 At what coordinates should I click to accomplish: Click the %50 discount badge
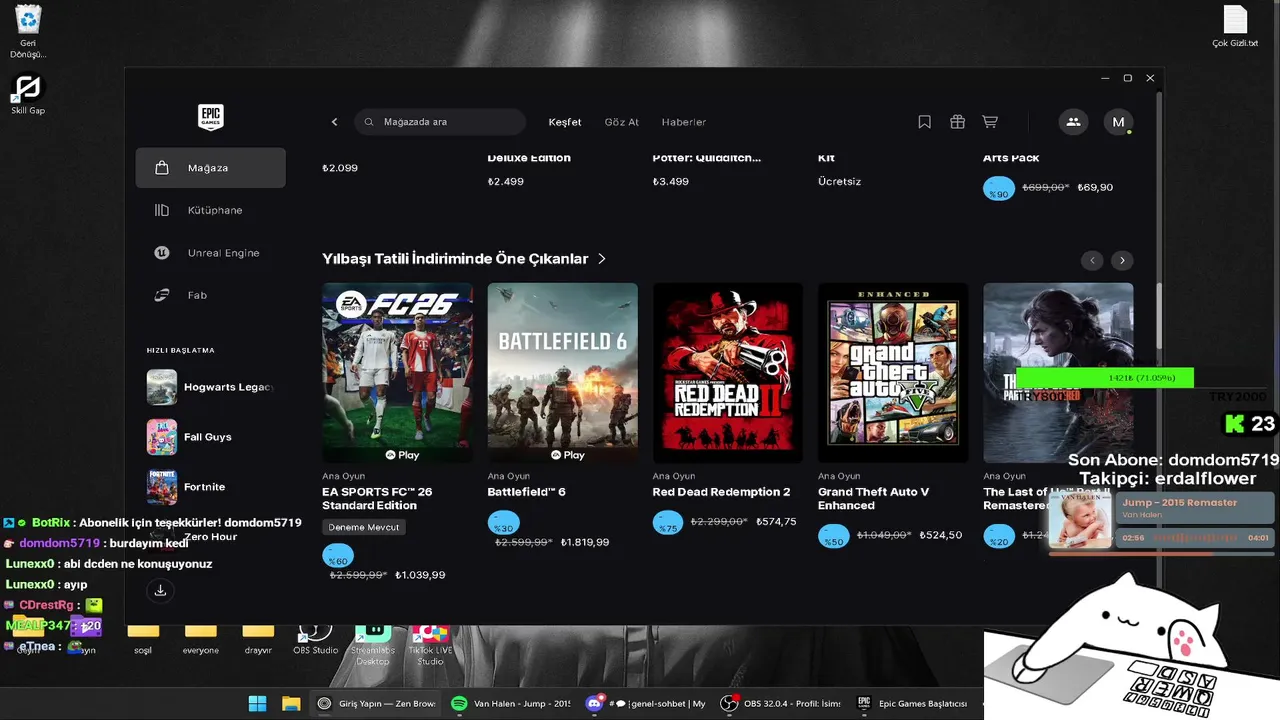pyautogui.click(x=833, y=537)
